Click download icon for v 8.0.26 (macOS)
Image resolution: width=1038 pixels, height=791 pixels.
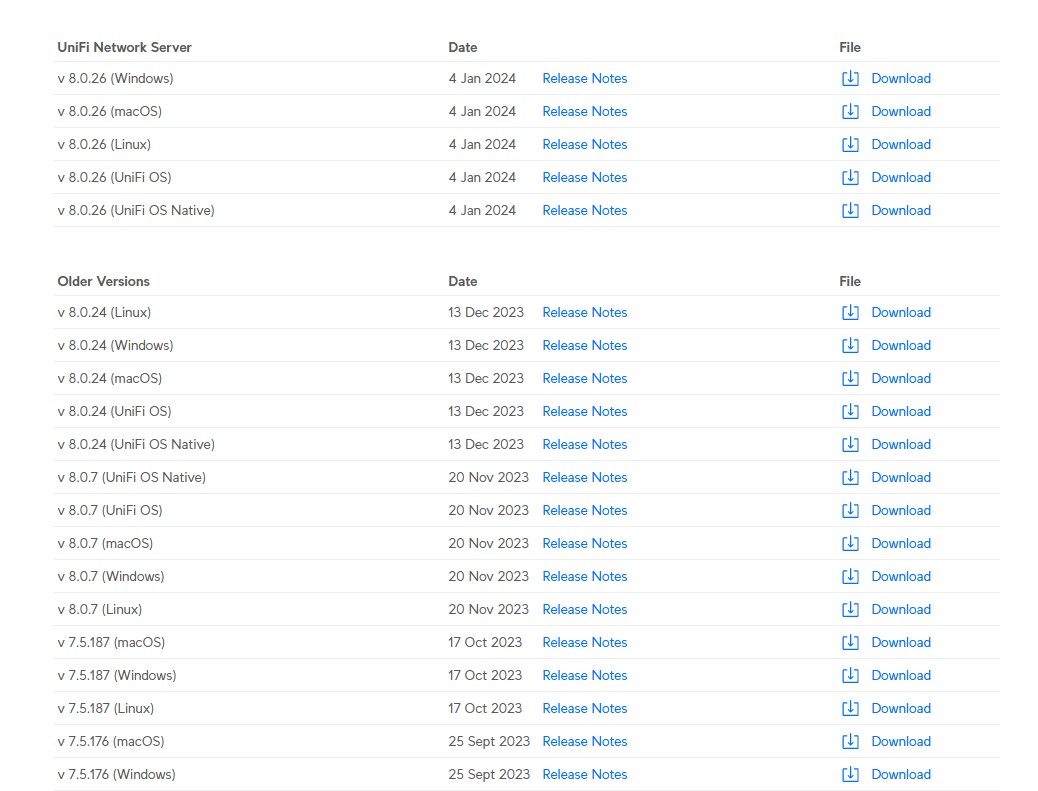pos(850,111)
